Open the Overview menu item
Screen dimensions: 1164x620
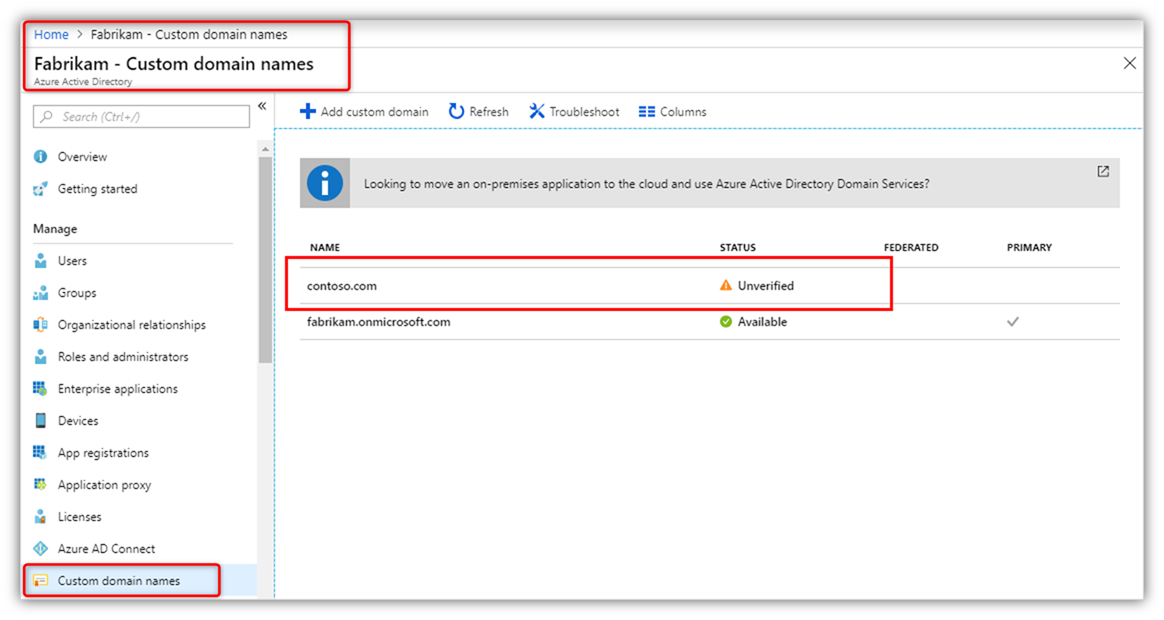pos(82,157)
